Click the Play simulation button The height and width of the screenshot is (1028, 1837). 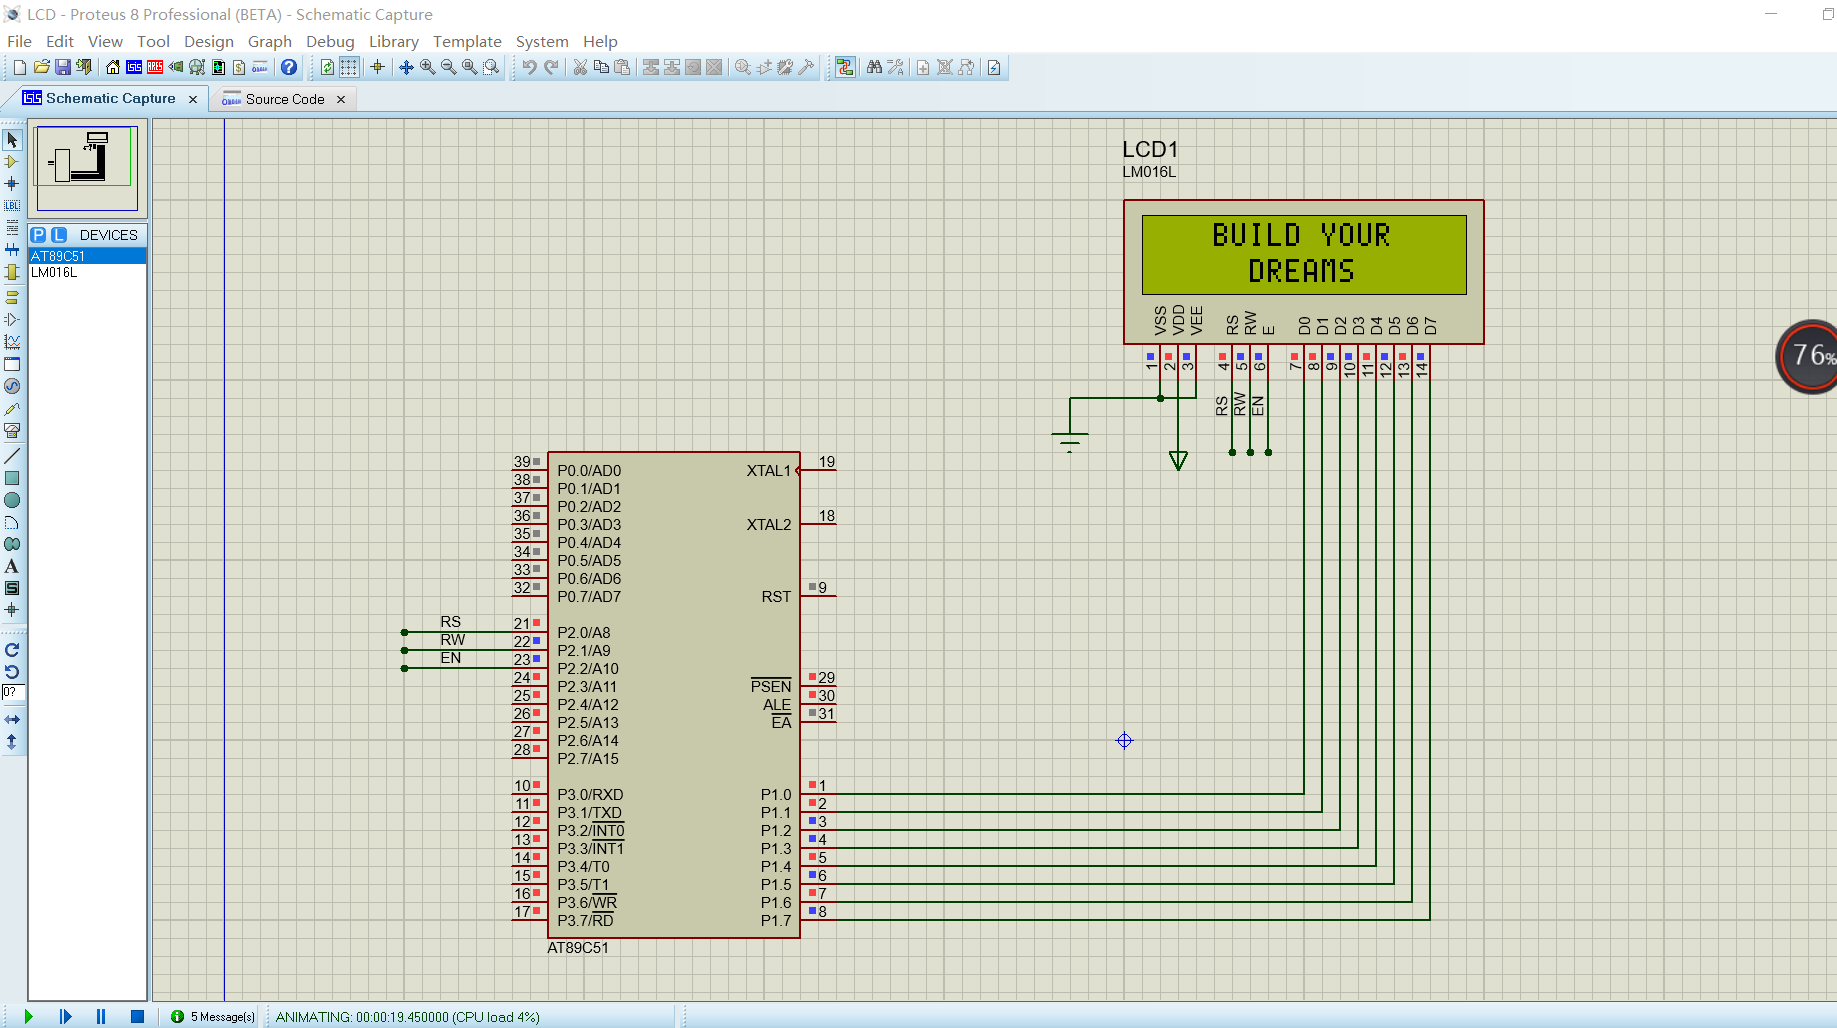[29, 1016]
